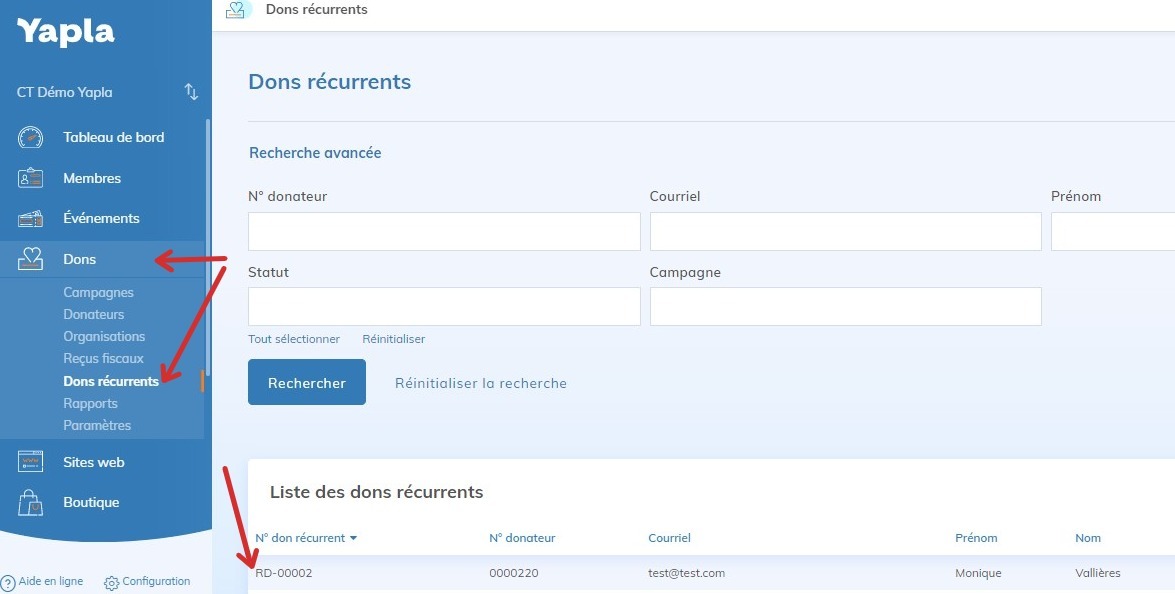Viewport: 1175px width, 594px height.
Task: Open Campagnes in the Dons submenu
Action: 98,293
